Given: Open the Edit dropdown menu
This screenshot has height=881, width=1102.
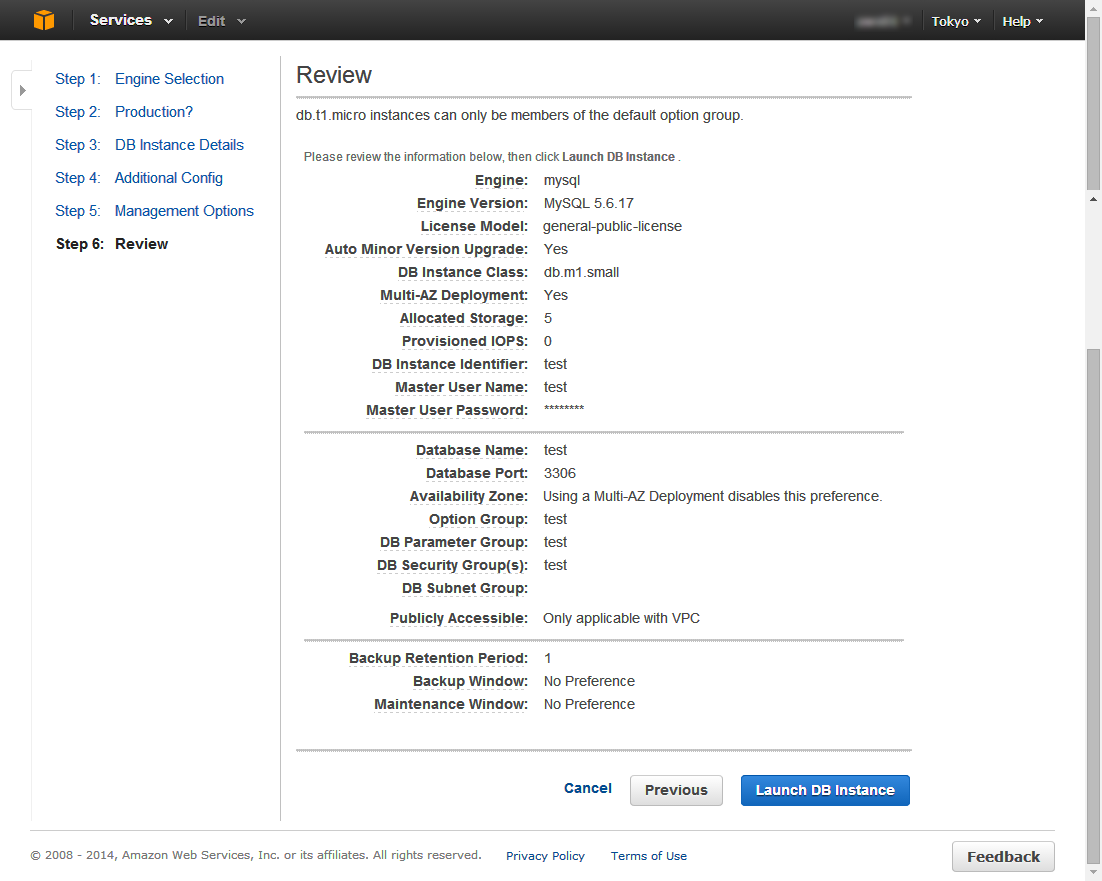Looking at the screenshot, I should coord(221,21).
